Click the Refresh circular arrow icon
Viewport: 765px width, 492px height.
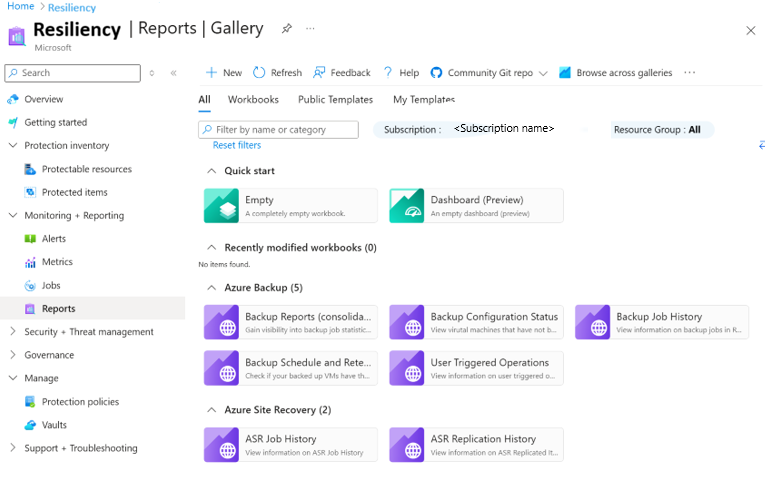click(x=259, y=73)
